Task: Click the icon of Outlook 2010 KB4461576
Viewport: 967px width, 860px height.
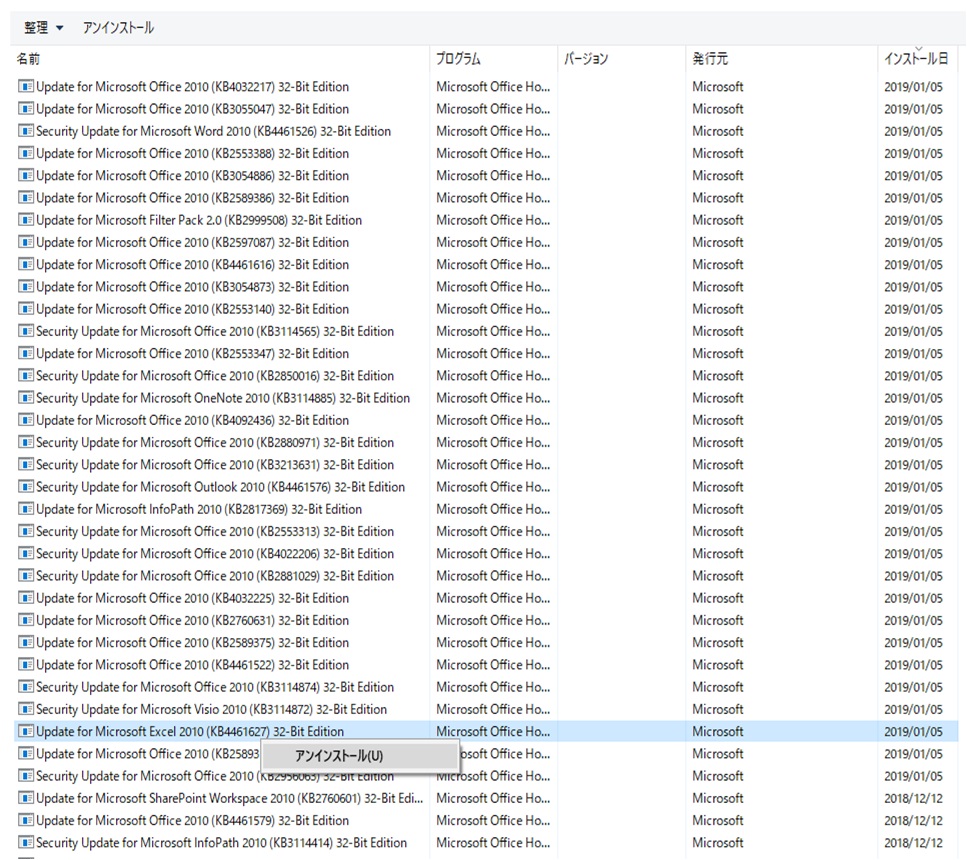Action: point(26,486)
